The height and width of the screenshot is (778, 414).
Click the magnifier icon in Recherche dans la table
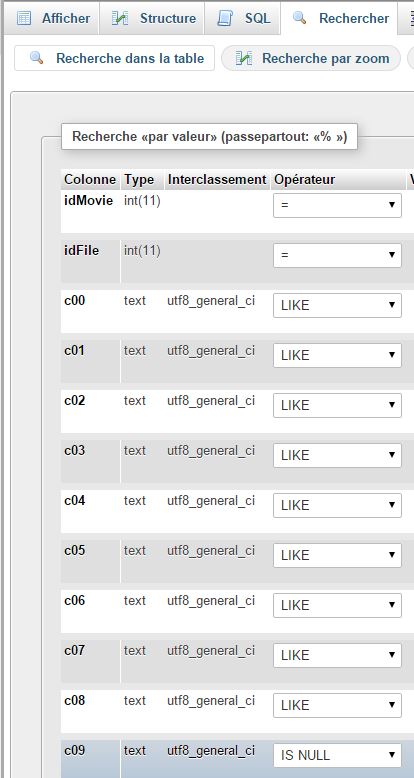[36, 58]
